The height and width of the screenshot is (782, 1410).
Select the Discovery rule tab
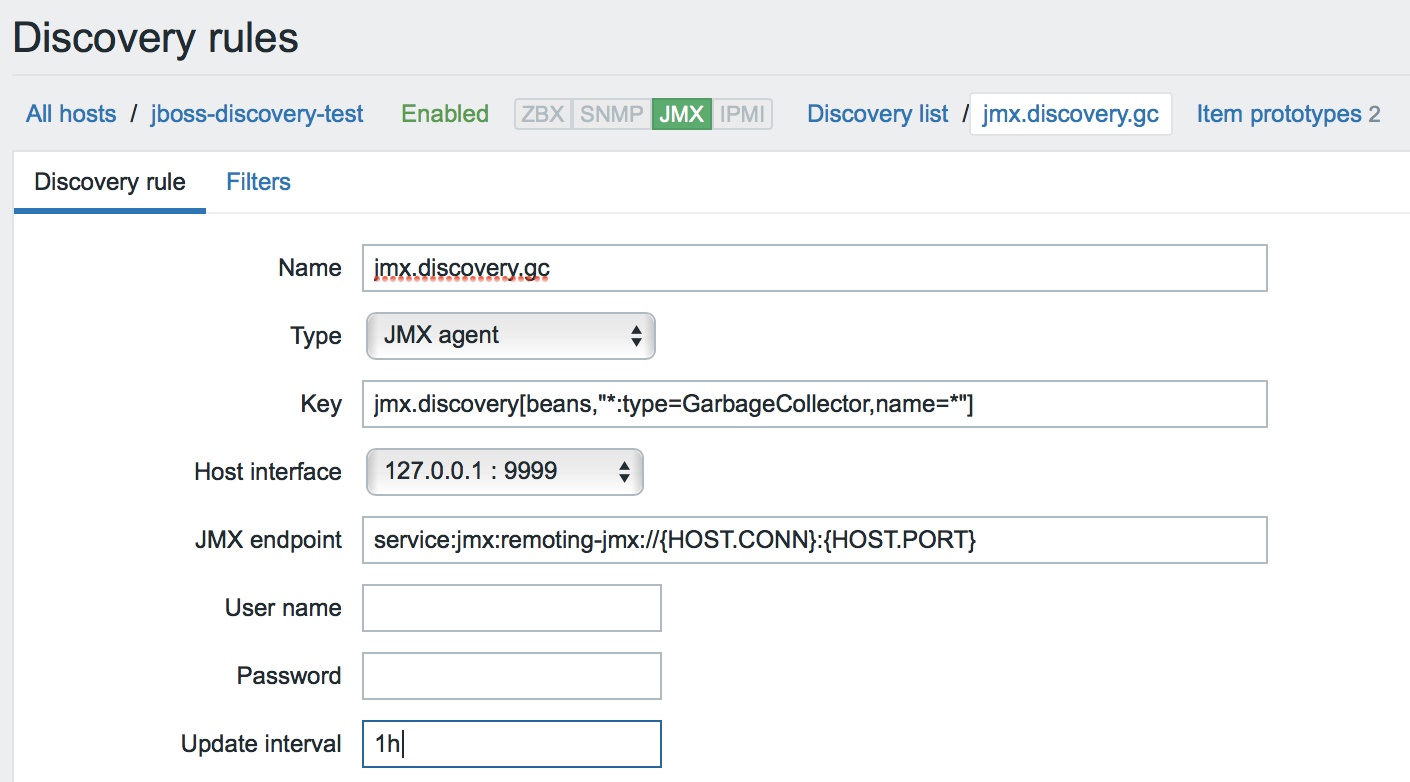pos(109,181)
